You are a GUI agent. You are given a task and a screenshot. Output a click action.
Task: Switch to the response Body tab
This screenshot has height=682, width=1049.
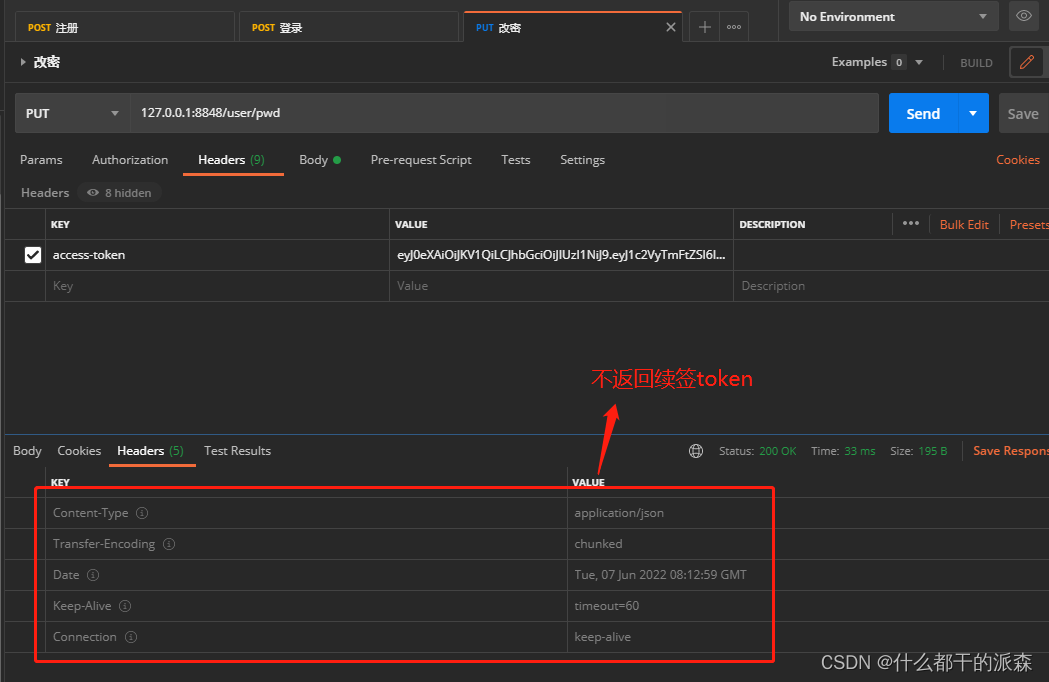tap(27, 451)
